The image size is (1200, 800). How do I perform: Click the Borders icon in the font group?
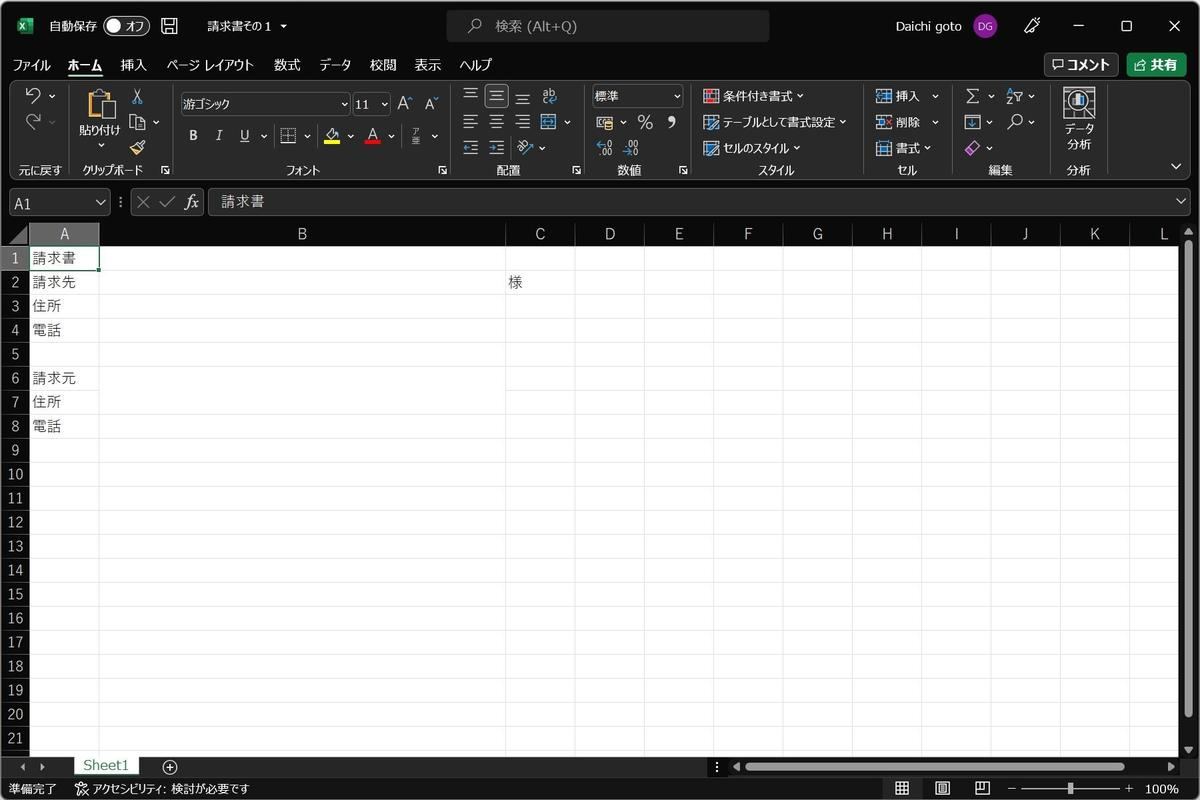tap(288, 136)
